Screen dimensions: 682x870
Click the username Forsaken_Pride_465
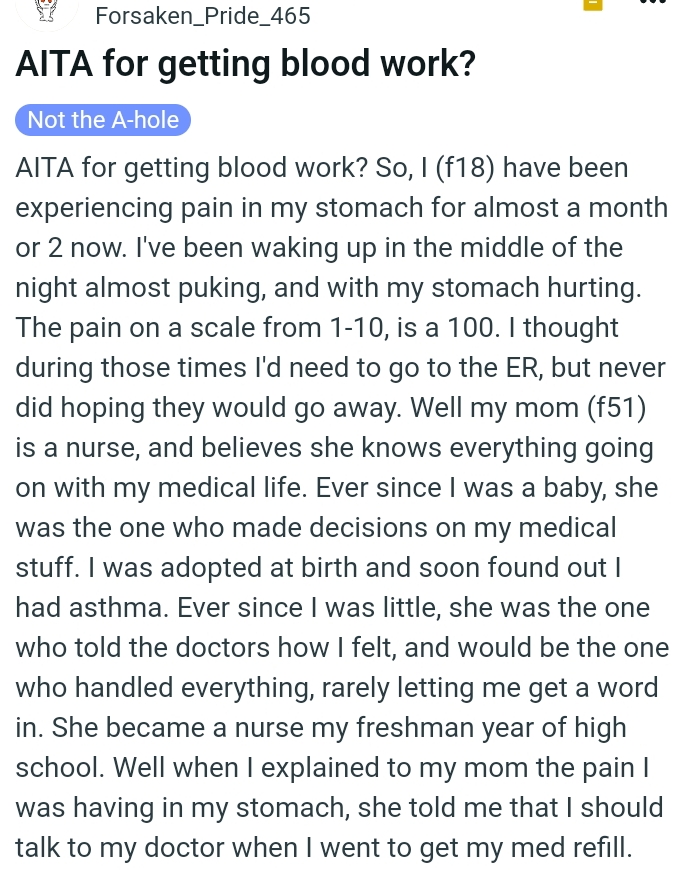(203, 16)
